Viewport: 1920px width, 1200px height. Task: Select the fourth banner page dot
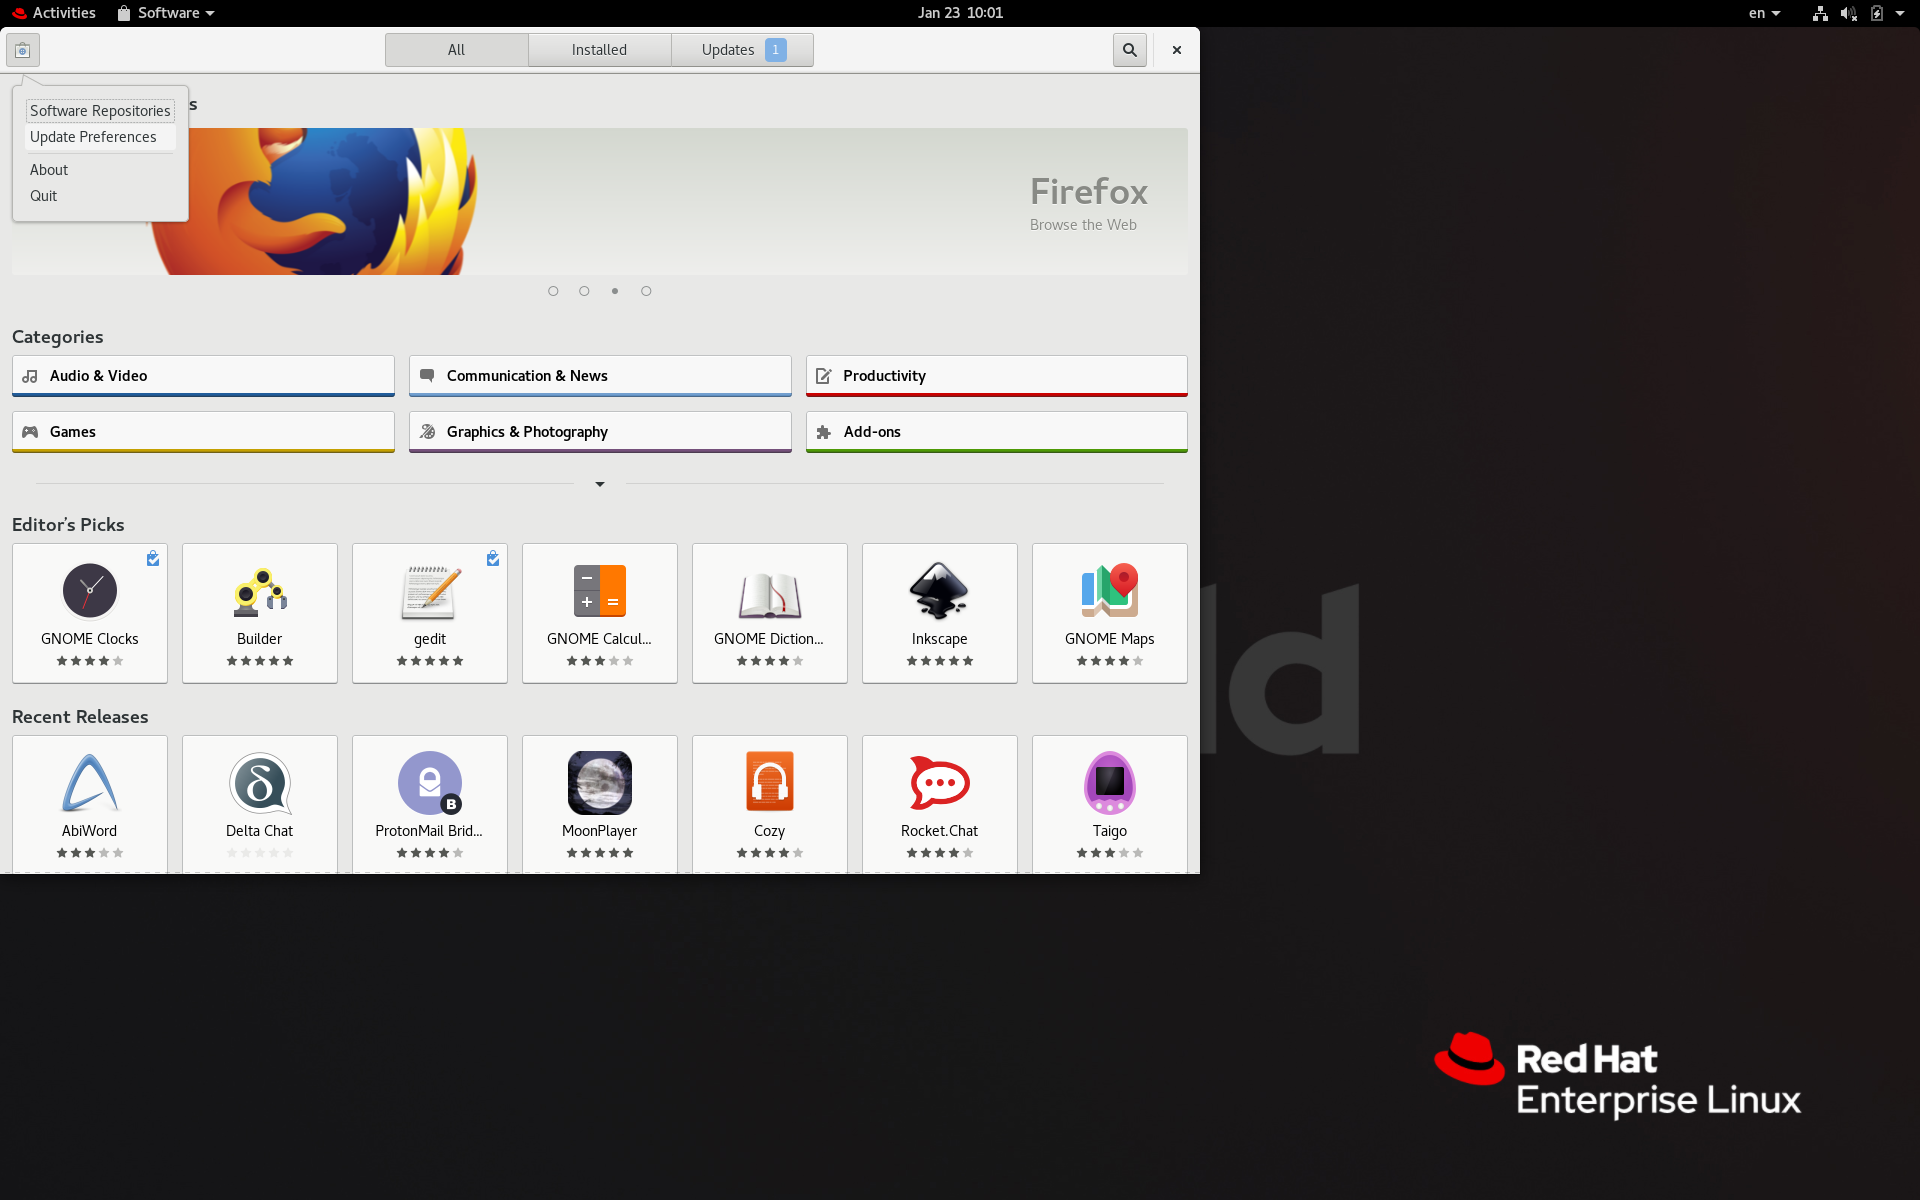[x=646, y=291]
